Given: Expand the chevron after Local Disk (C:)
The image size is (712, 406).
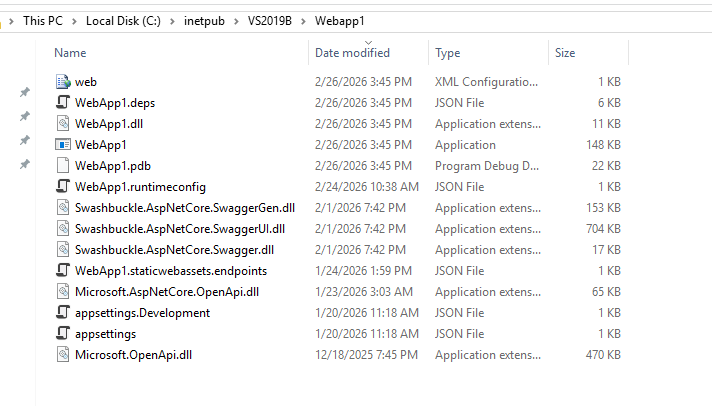Looking at the screenshot, I should pyautogui.click(x=172, y=21).
